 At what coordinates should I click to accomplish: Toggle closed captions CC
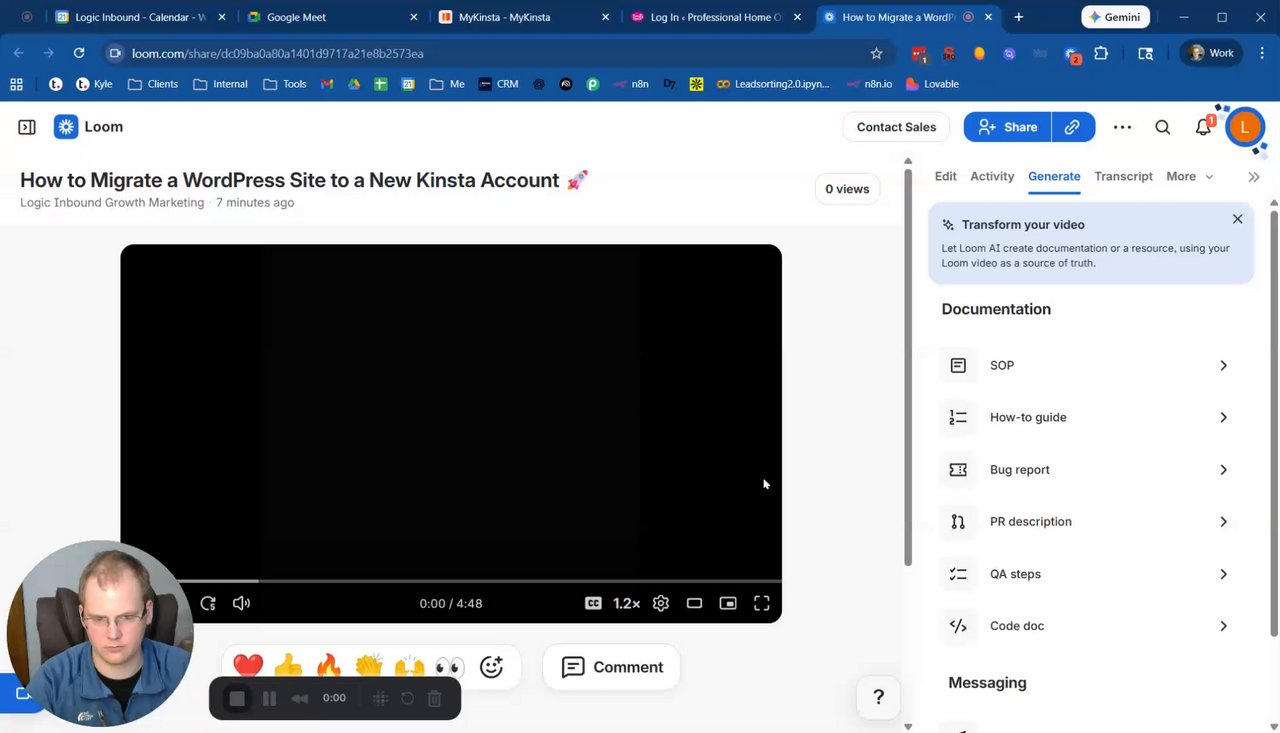[593, 603]
